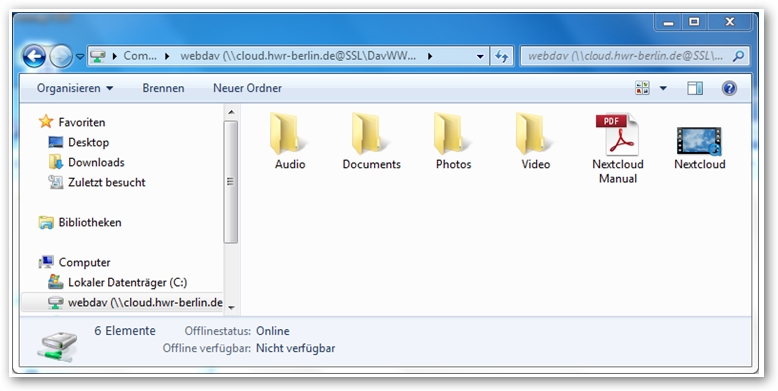778x391 pixels.
Task: Select the webdav breadcrumb segment in address bar
Action: 298,56
